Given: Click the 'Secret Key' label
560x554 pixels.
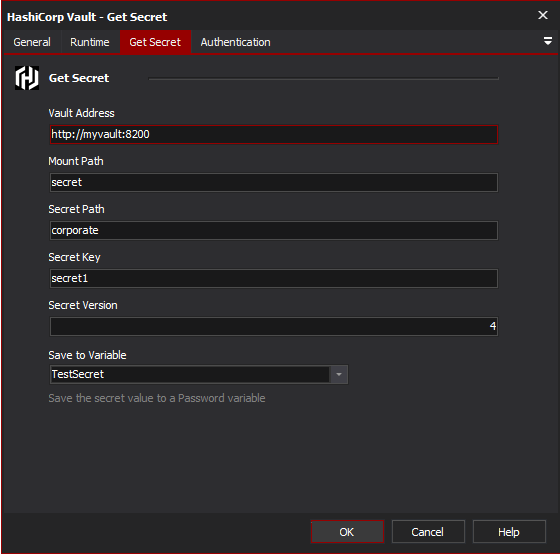Looking at the screenshot, I should pyautogui.click(x=74, y=257).
